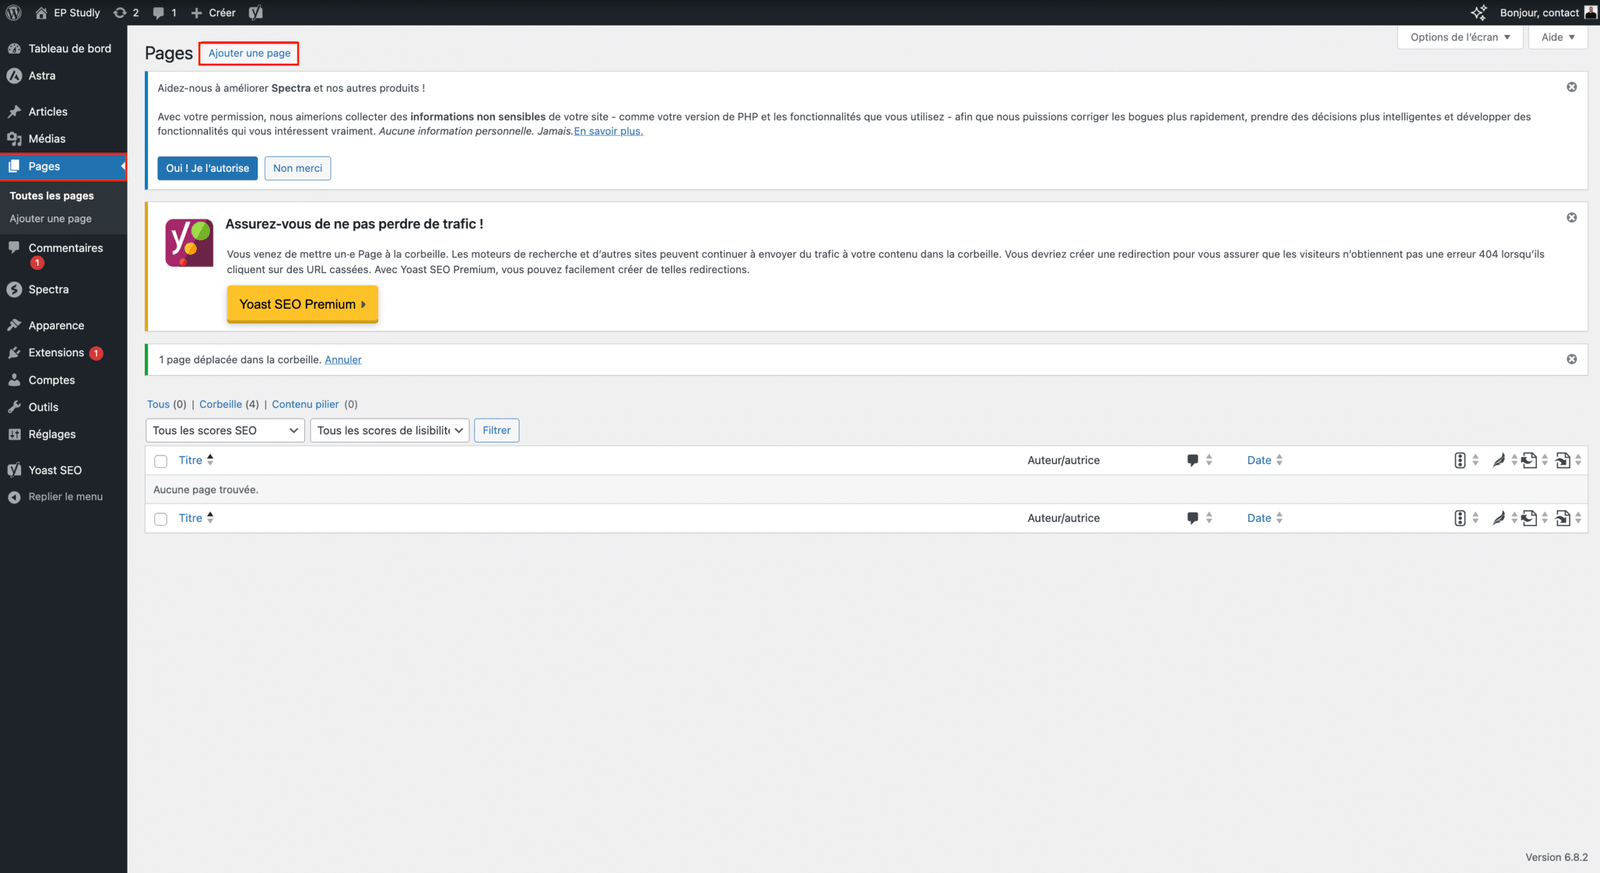Click the comments bubble column icon in header
The image size is (1600, 873).
(1192, 461)
